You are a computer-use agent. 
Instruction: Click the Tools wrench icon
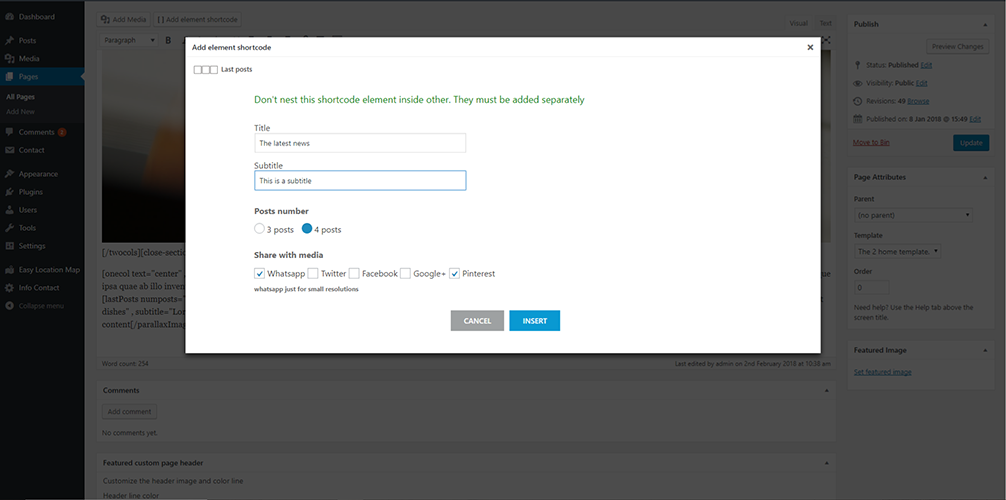point(9,228)
